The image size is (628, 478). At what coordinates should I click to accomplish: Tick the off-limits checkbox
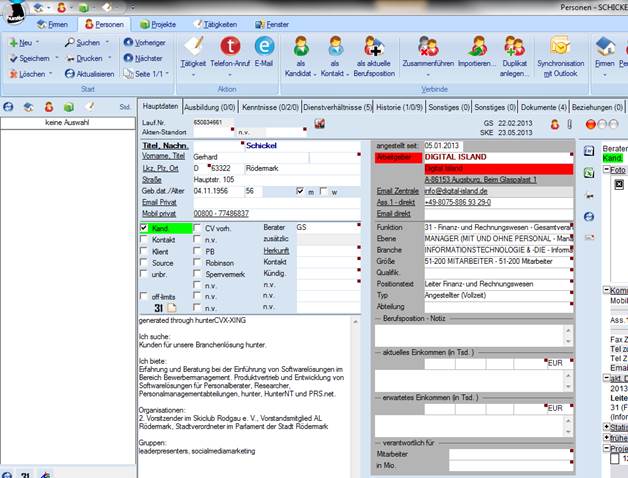144,296
